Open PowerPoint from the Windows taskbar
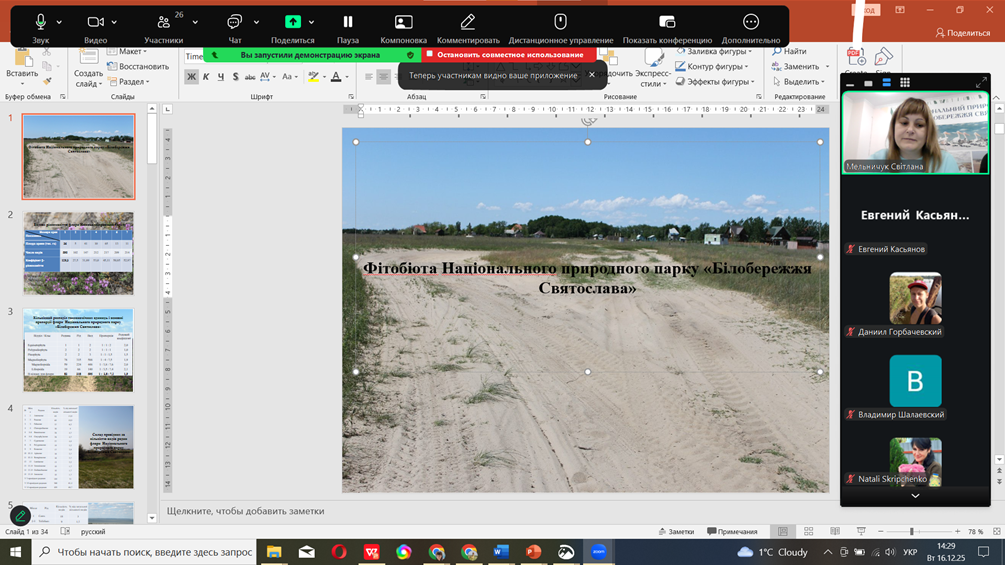Screen dimensions: 1006x565 tap(533, 552)
